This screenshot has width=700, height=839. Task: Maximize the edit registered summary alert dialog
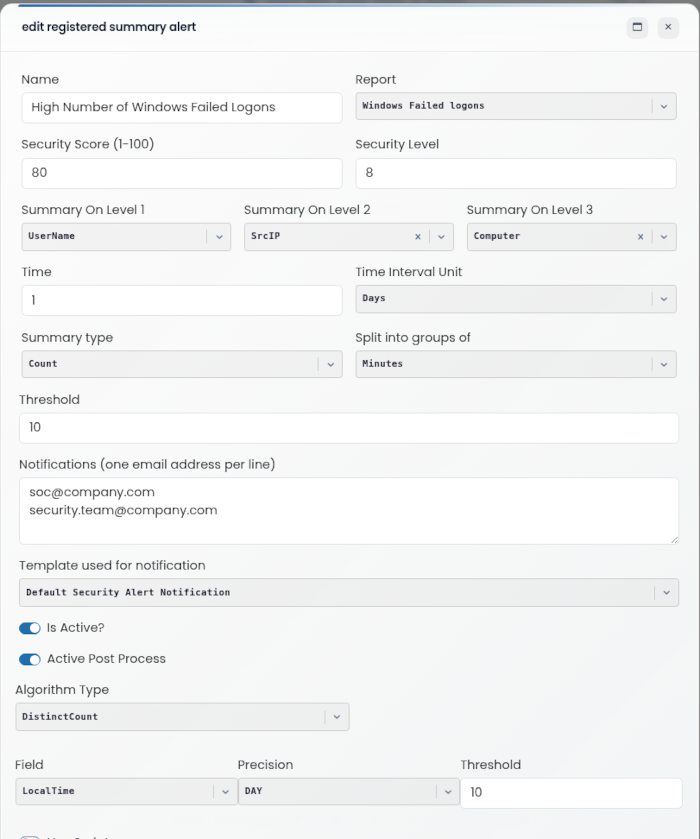637,27
